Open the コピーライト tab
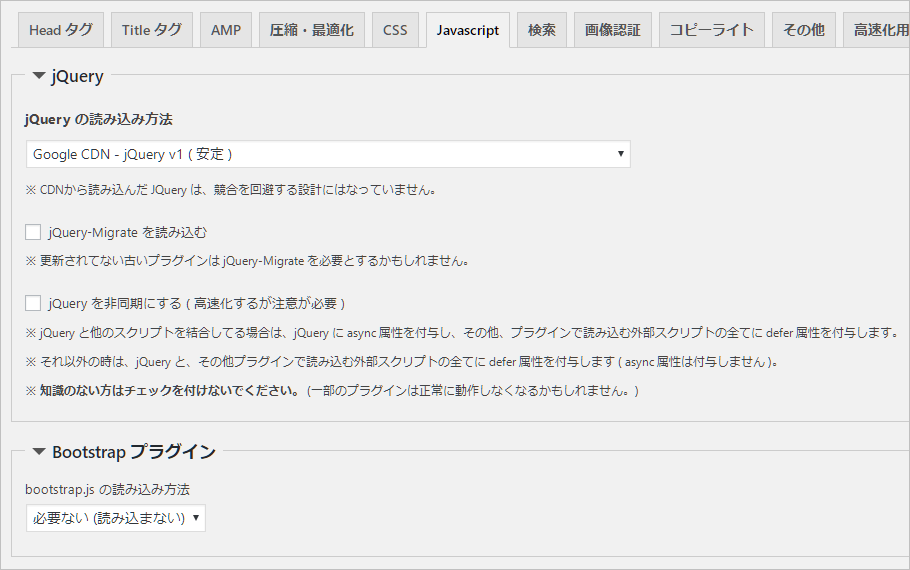 tap(712, 30)
